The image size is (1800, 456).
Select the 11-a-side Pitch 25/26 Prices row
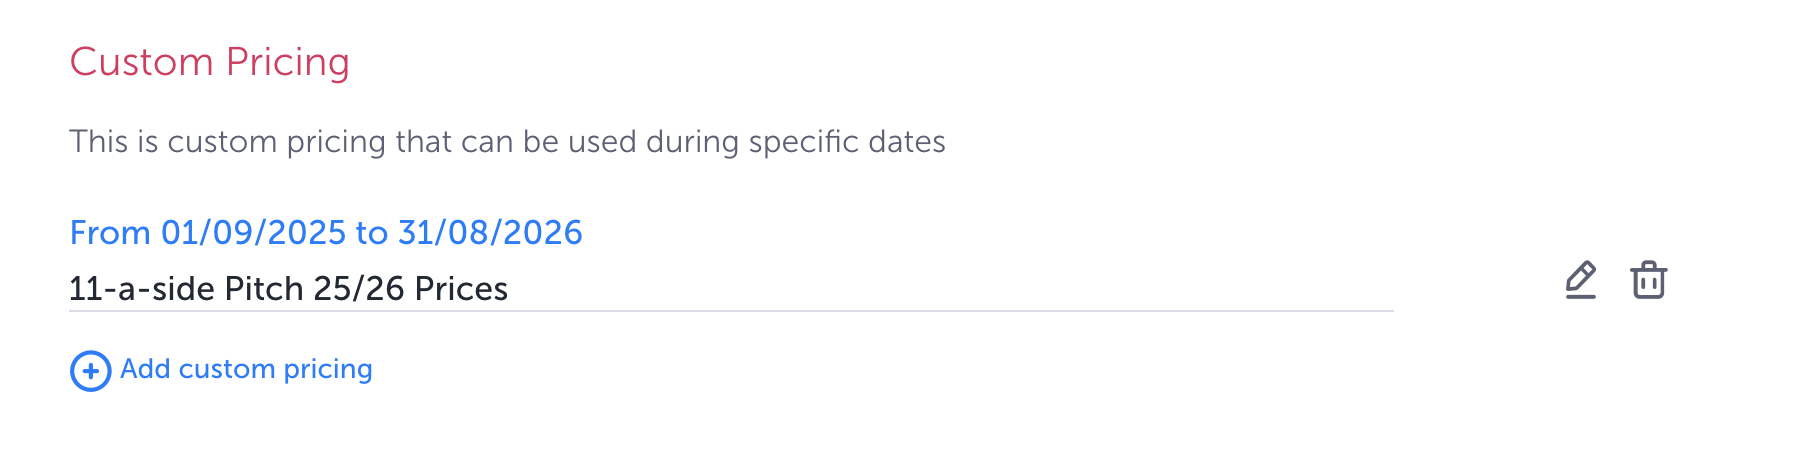[288, 289]
